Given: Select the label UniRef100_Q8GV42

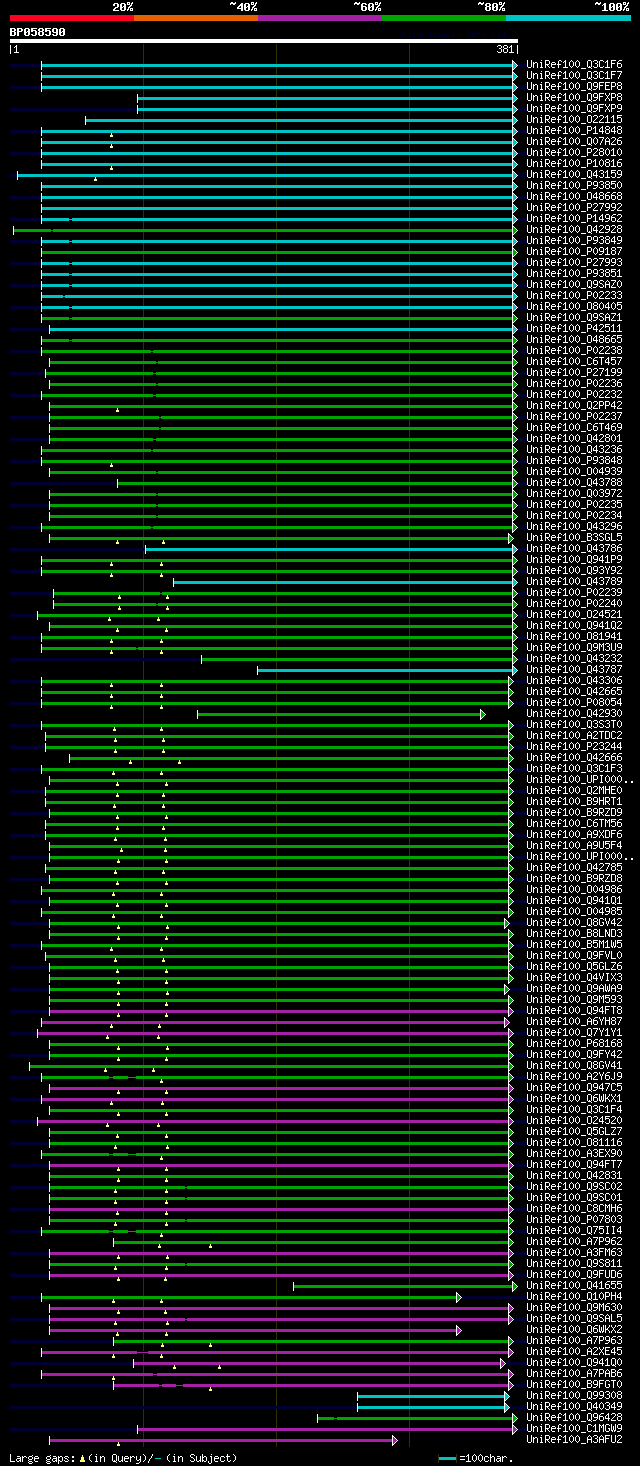Looking at the screenshot, I should (574, 923).
